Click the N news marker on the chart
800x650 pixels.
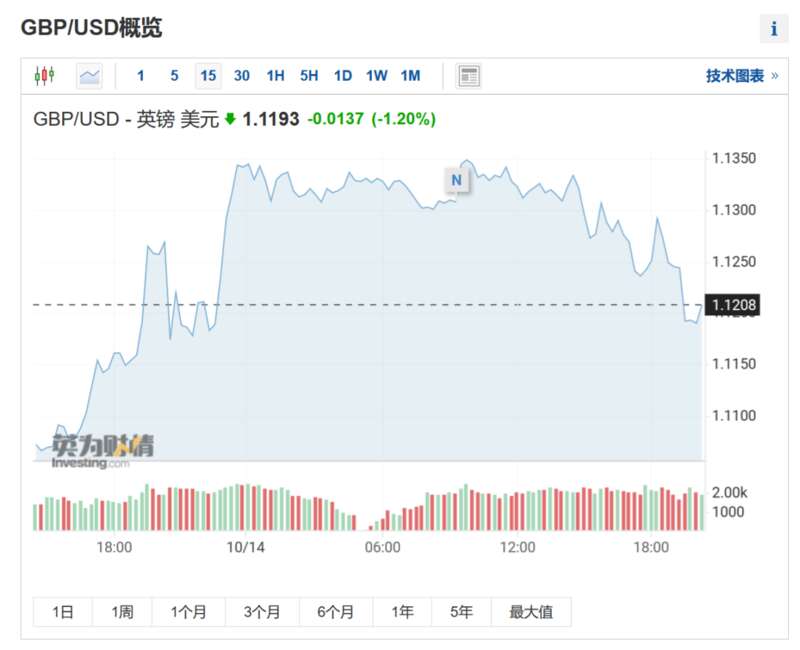[x=456, y=180]
